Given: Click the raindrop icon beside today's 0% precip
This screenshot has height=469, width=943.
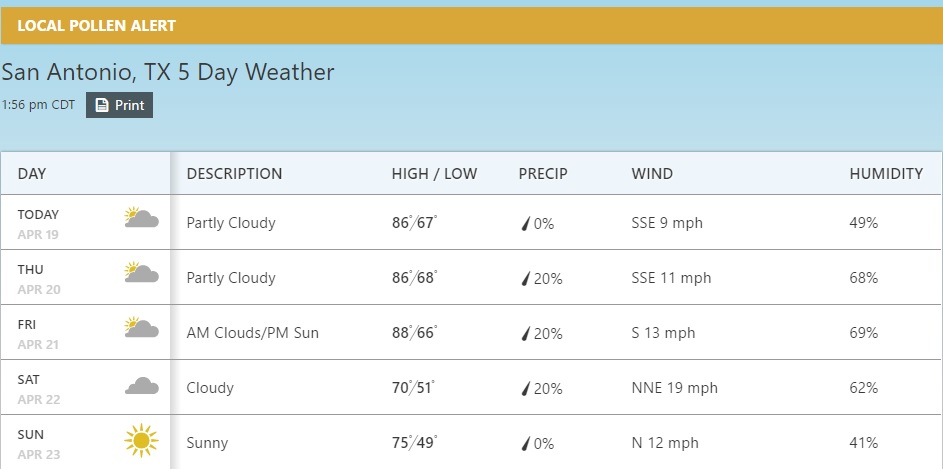Looking at the screenshot, I should click(x=525, y=224).
